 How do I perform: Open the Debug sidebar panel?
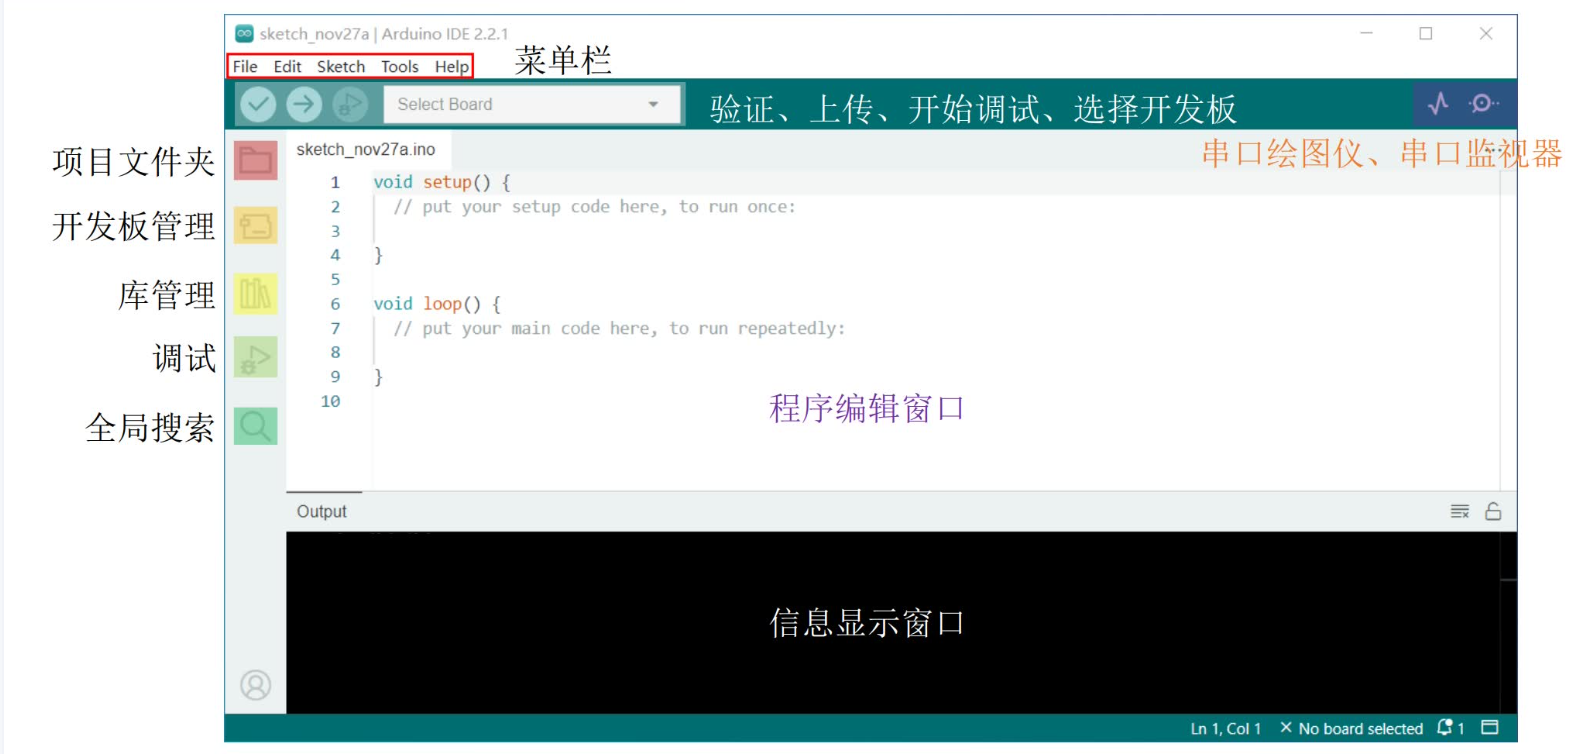255,358
